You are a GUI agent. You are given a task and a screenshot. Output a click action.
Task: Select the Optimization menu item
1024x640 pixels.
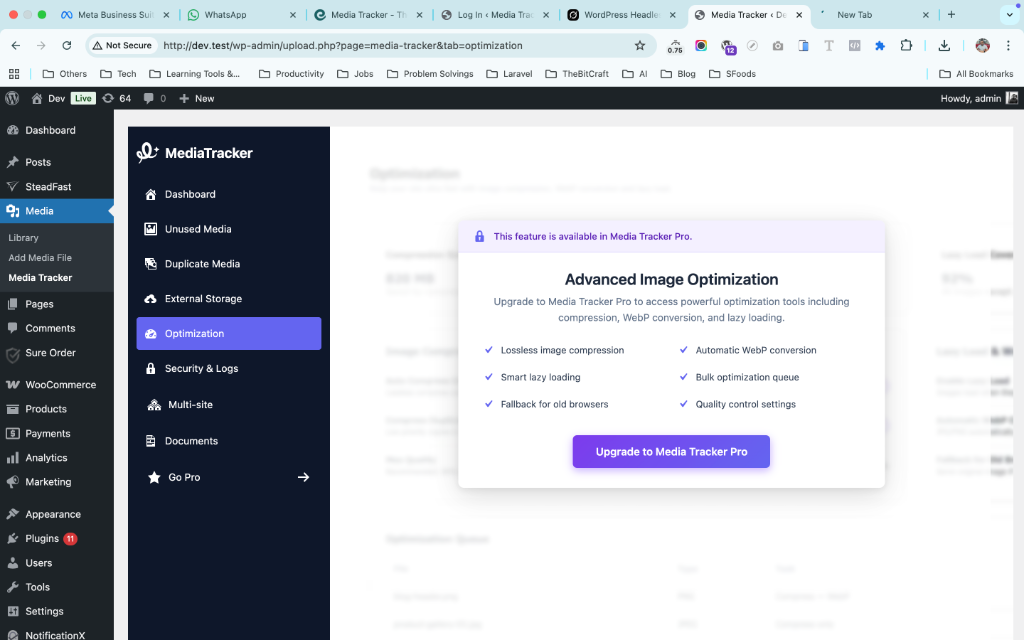pos(229,334)
